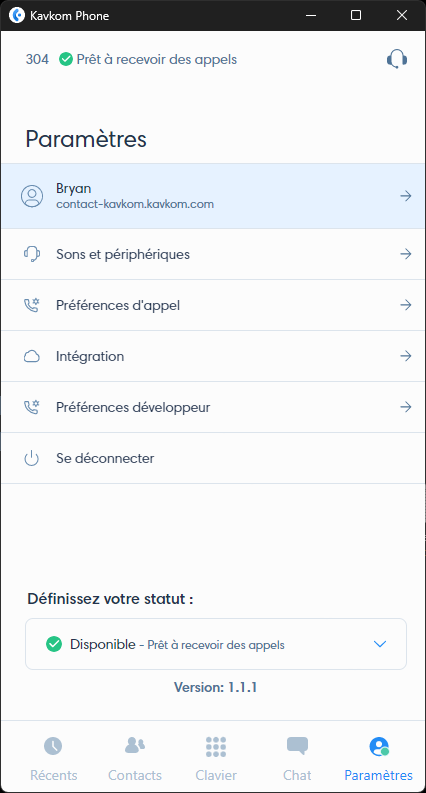
Task: Click the headset icon at top right
Action: click(x=397, y=59)
